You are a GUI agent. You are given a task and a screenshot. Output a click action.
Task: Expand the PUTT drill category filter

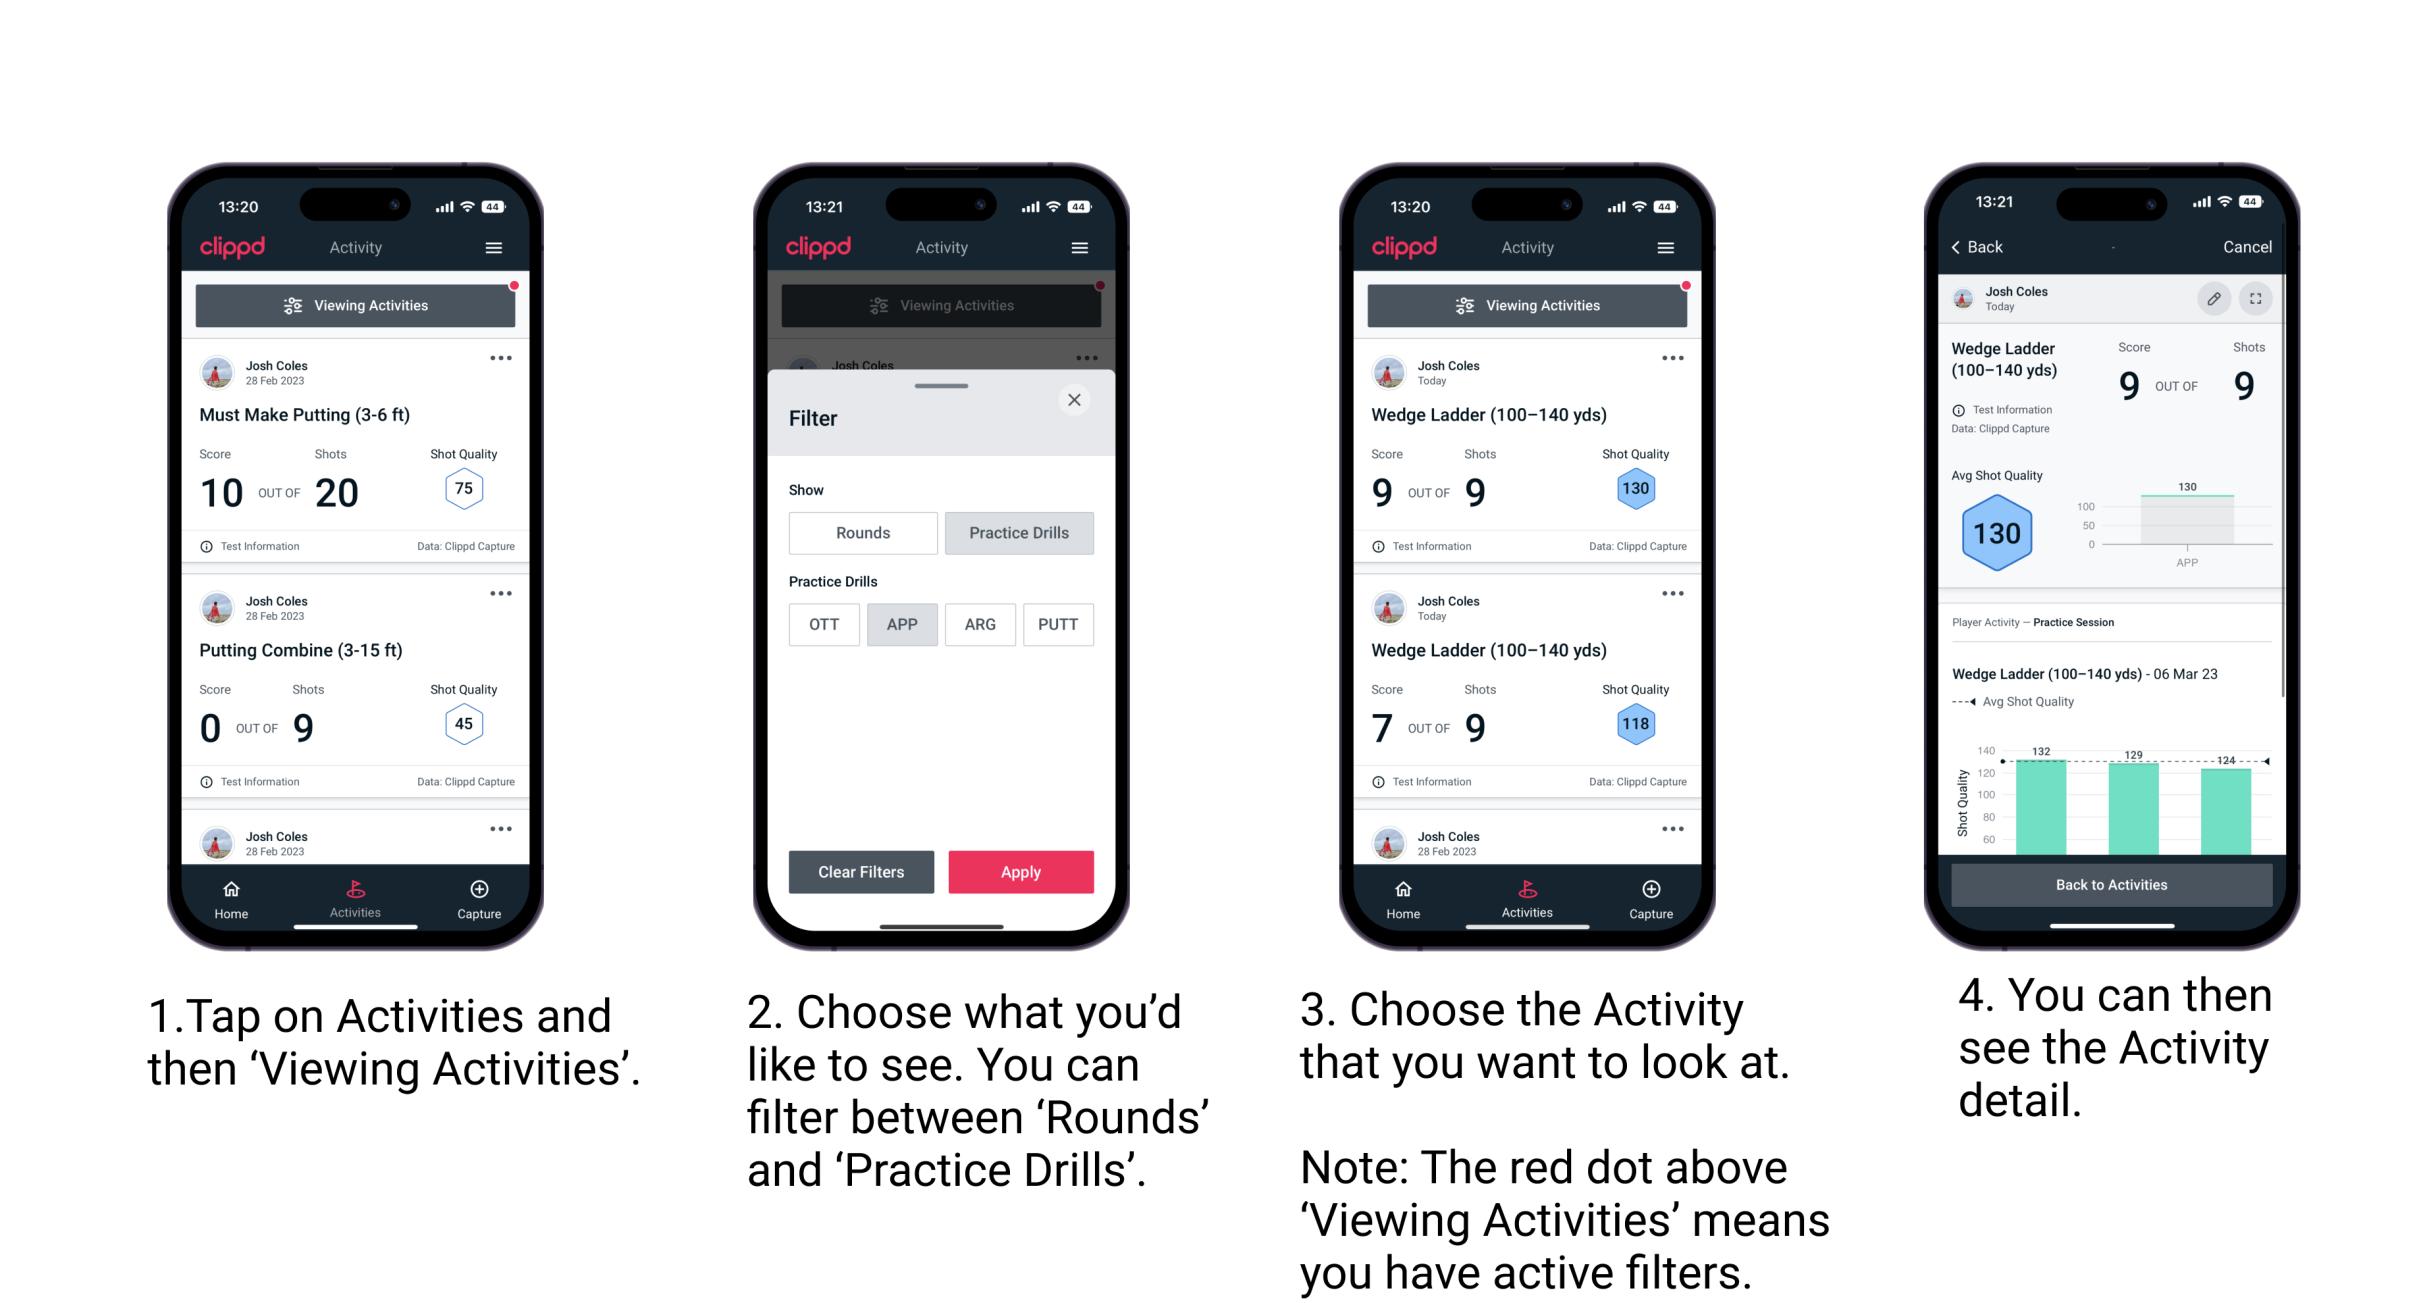pyautogui.click(x=1056, y=624)
